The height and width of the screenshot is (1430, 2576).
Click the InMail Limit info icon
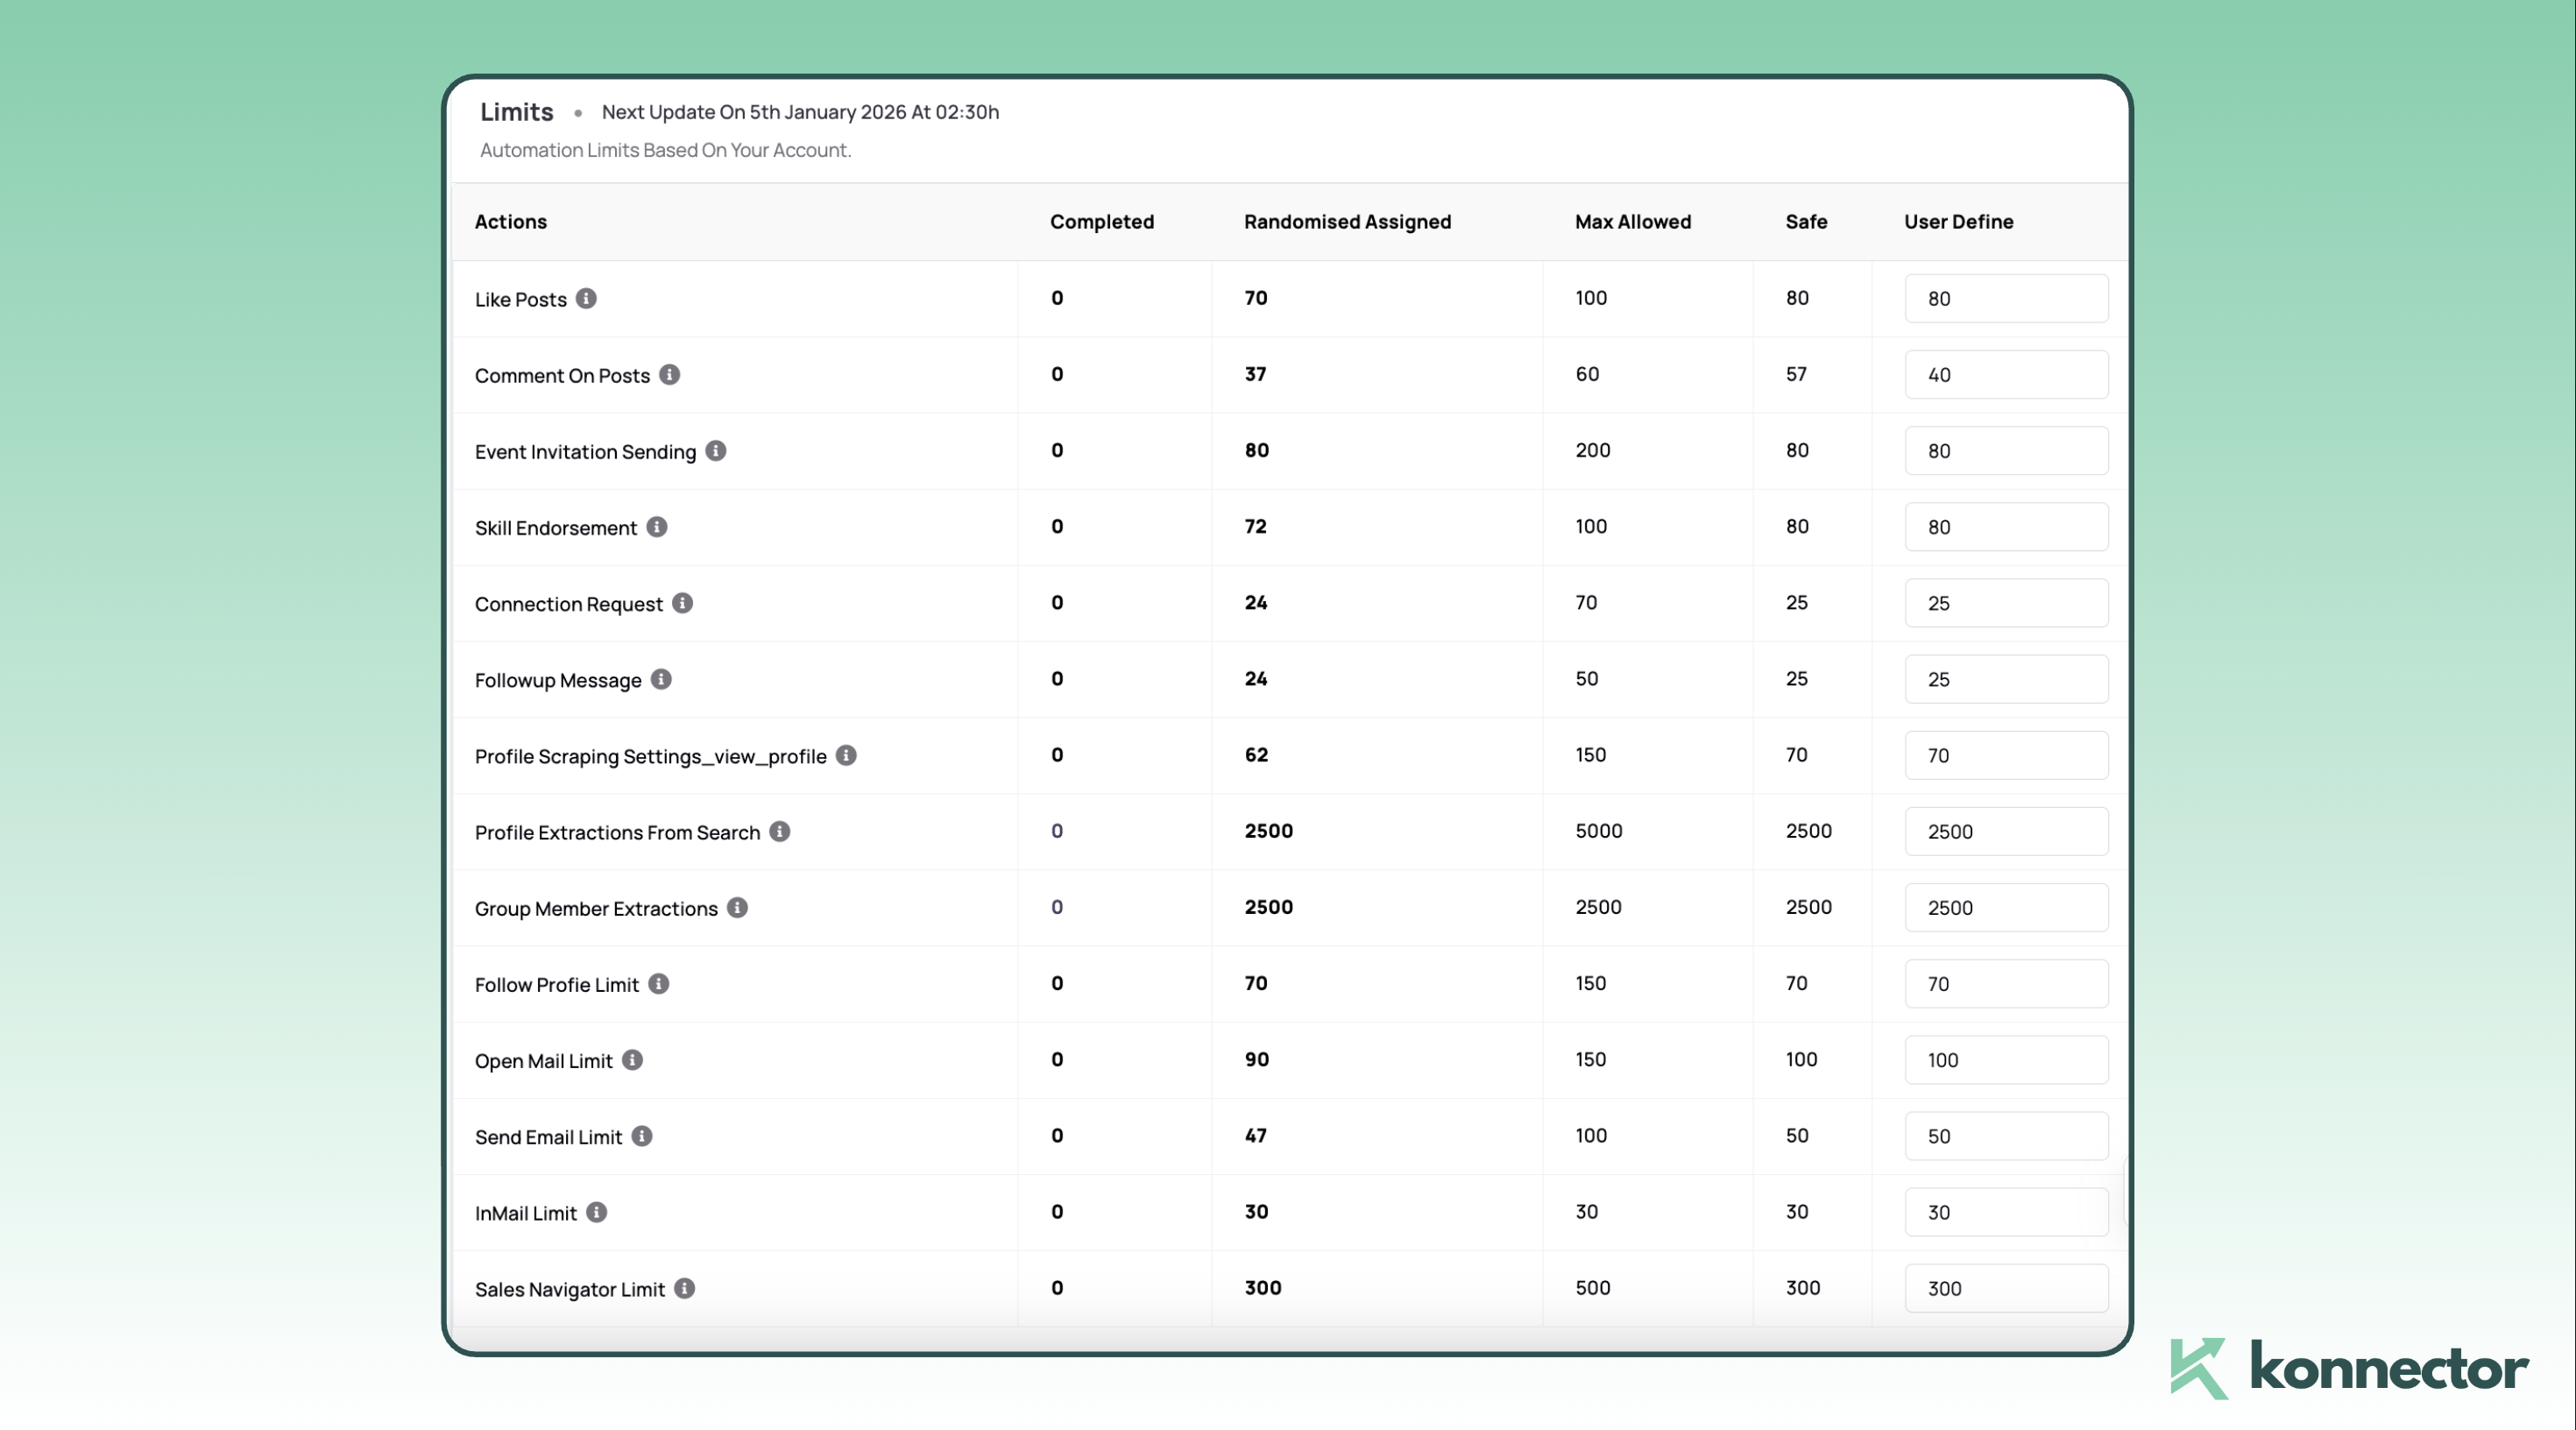(597, 1212)
